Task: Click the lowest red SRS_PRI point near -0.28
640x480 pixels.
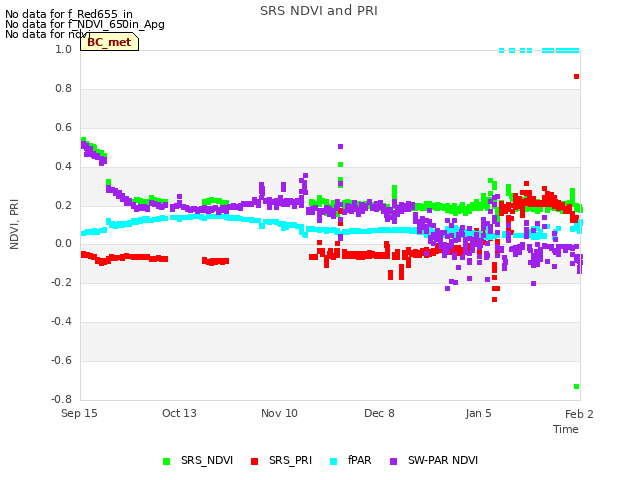Action: point(494,299)
